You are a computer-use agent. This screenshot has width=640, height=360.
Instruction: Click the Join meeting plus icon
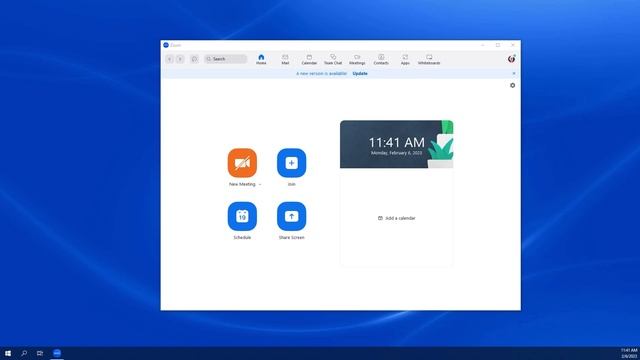point(291,163)
